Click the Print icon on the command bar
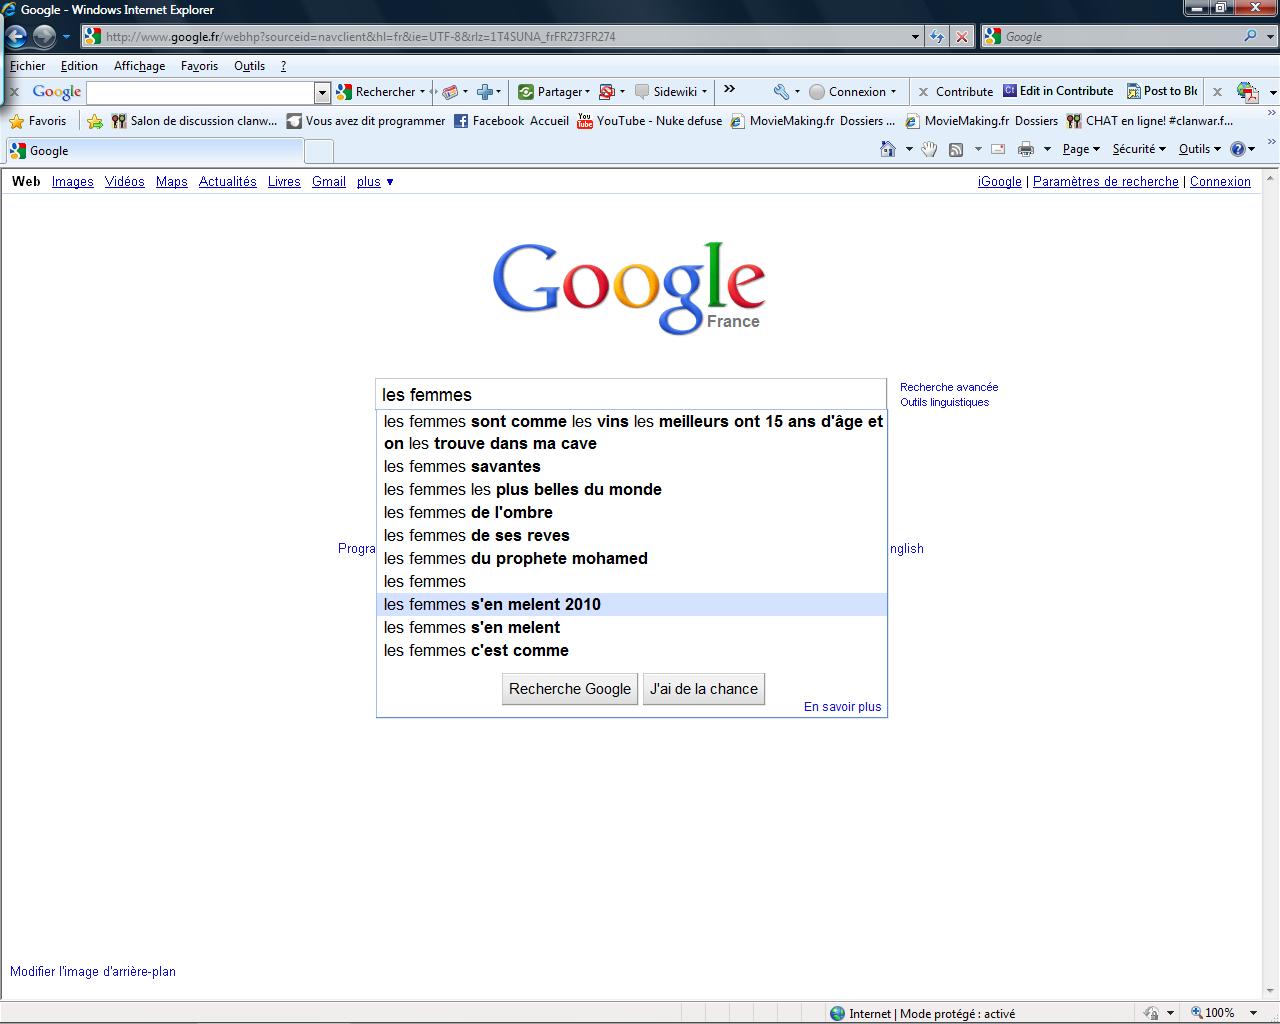 click(x=1026, y=148)
